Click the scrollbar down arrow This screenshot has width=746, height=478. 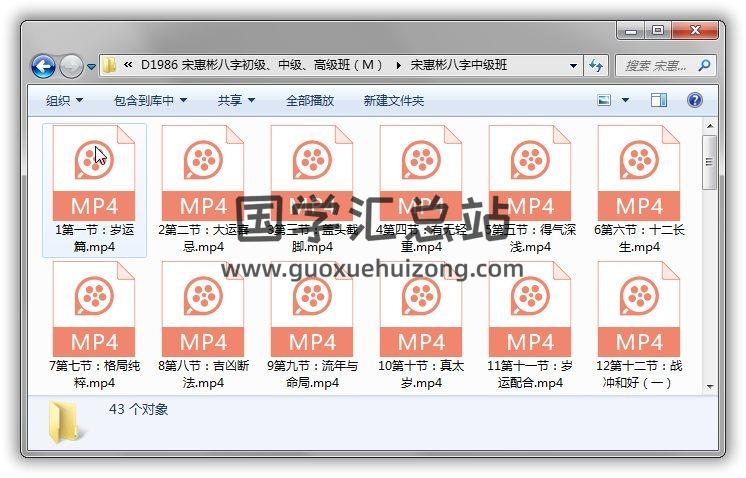[710, 387]
